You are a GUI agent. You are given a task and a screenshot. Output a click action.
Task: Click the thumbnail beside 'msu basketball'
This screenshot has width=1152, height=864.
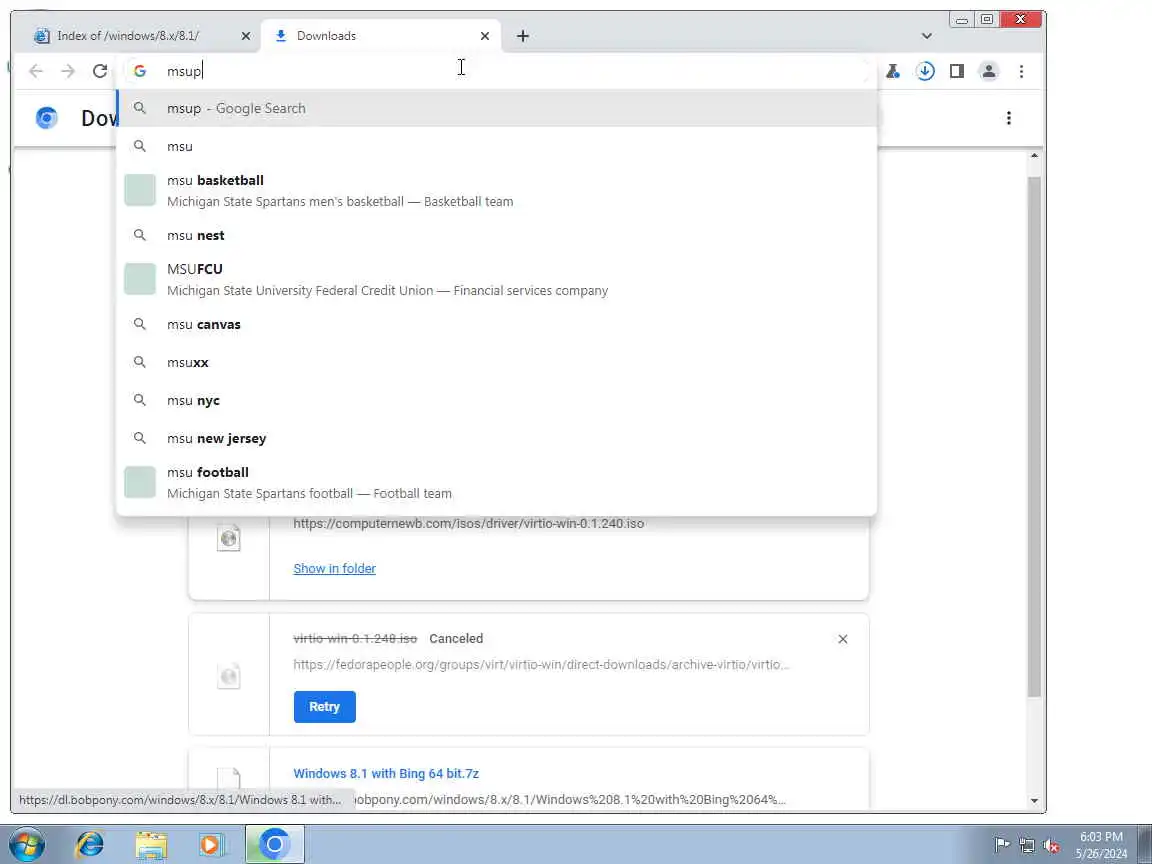140,190
